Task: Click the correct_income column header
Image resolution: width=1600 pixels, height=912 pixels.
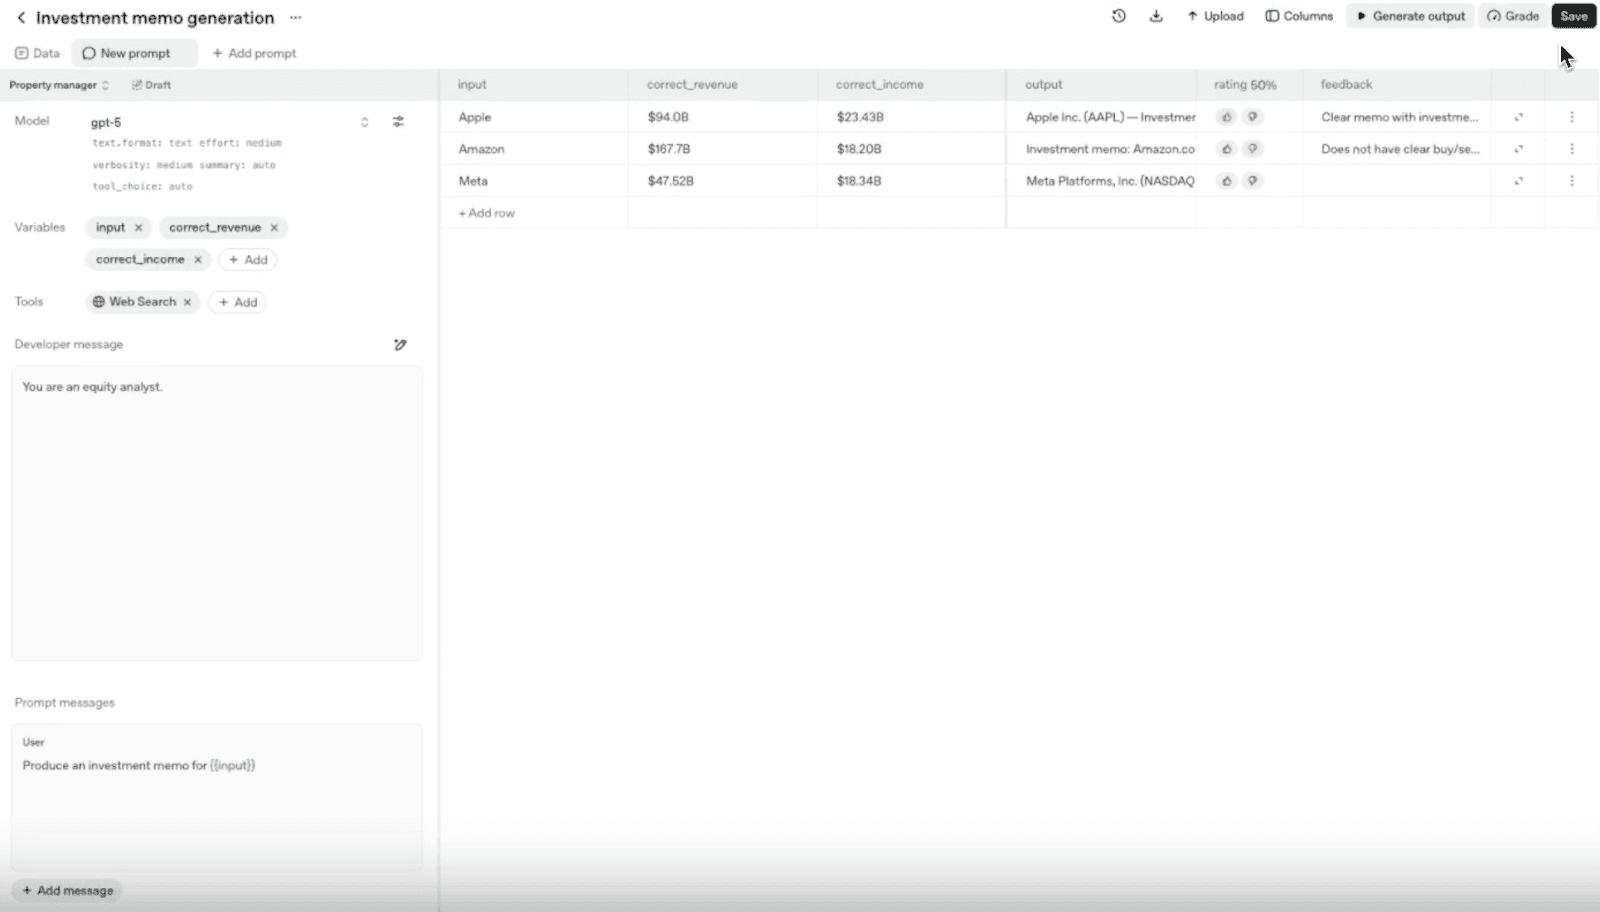Action: coord(911,85)
